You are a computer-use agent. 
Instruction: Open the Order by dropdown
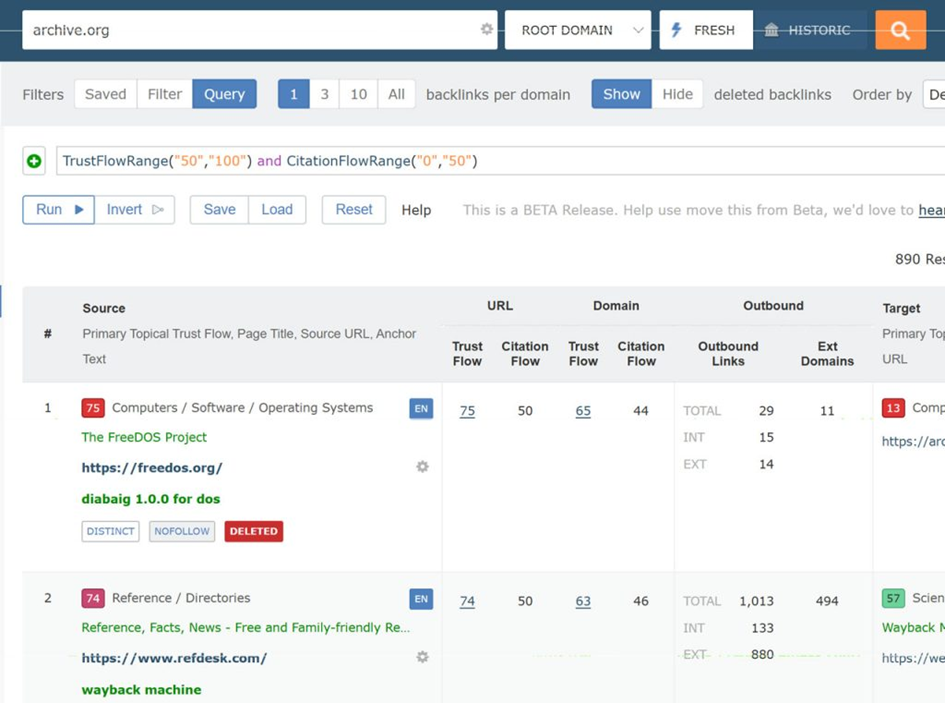click(x=934, y=94)
